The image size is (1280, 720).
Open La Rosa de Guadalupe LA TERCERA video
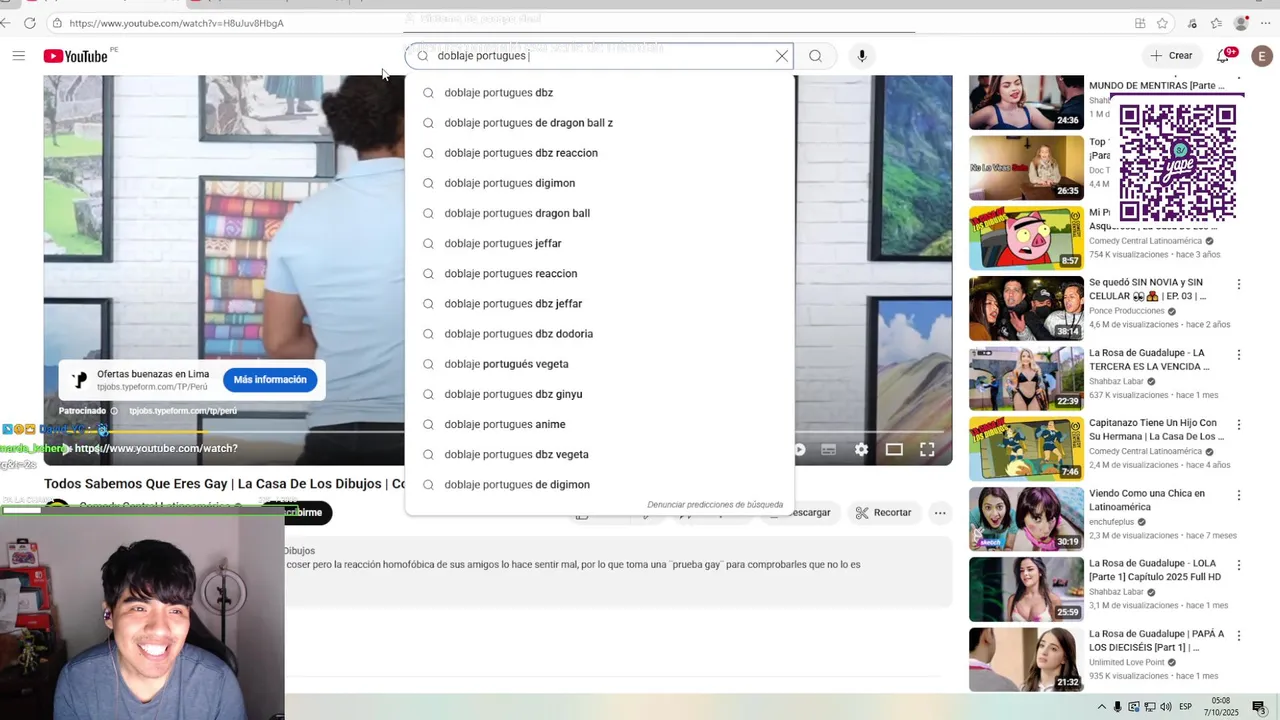point(1026,379)
